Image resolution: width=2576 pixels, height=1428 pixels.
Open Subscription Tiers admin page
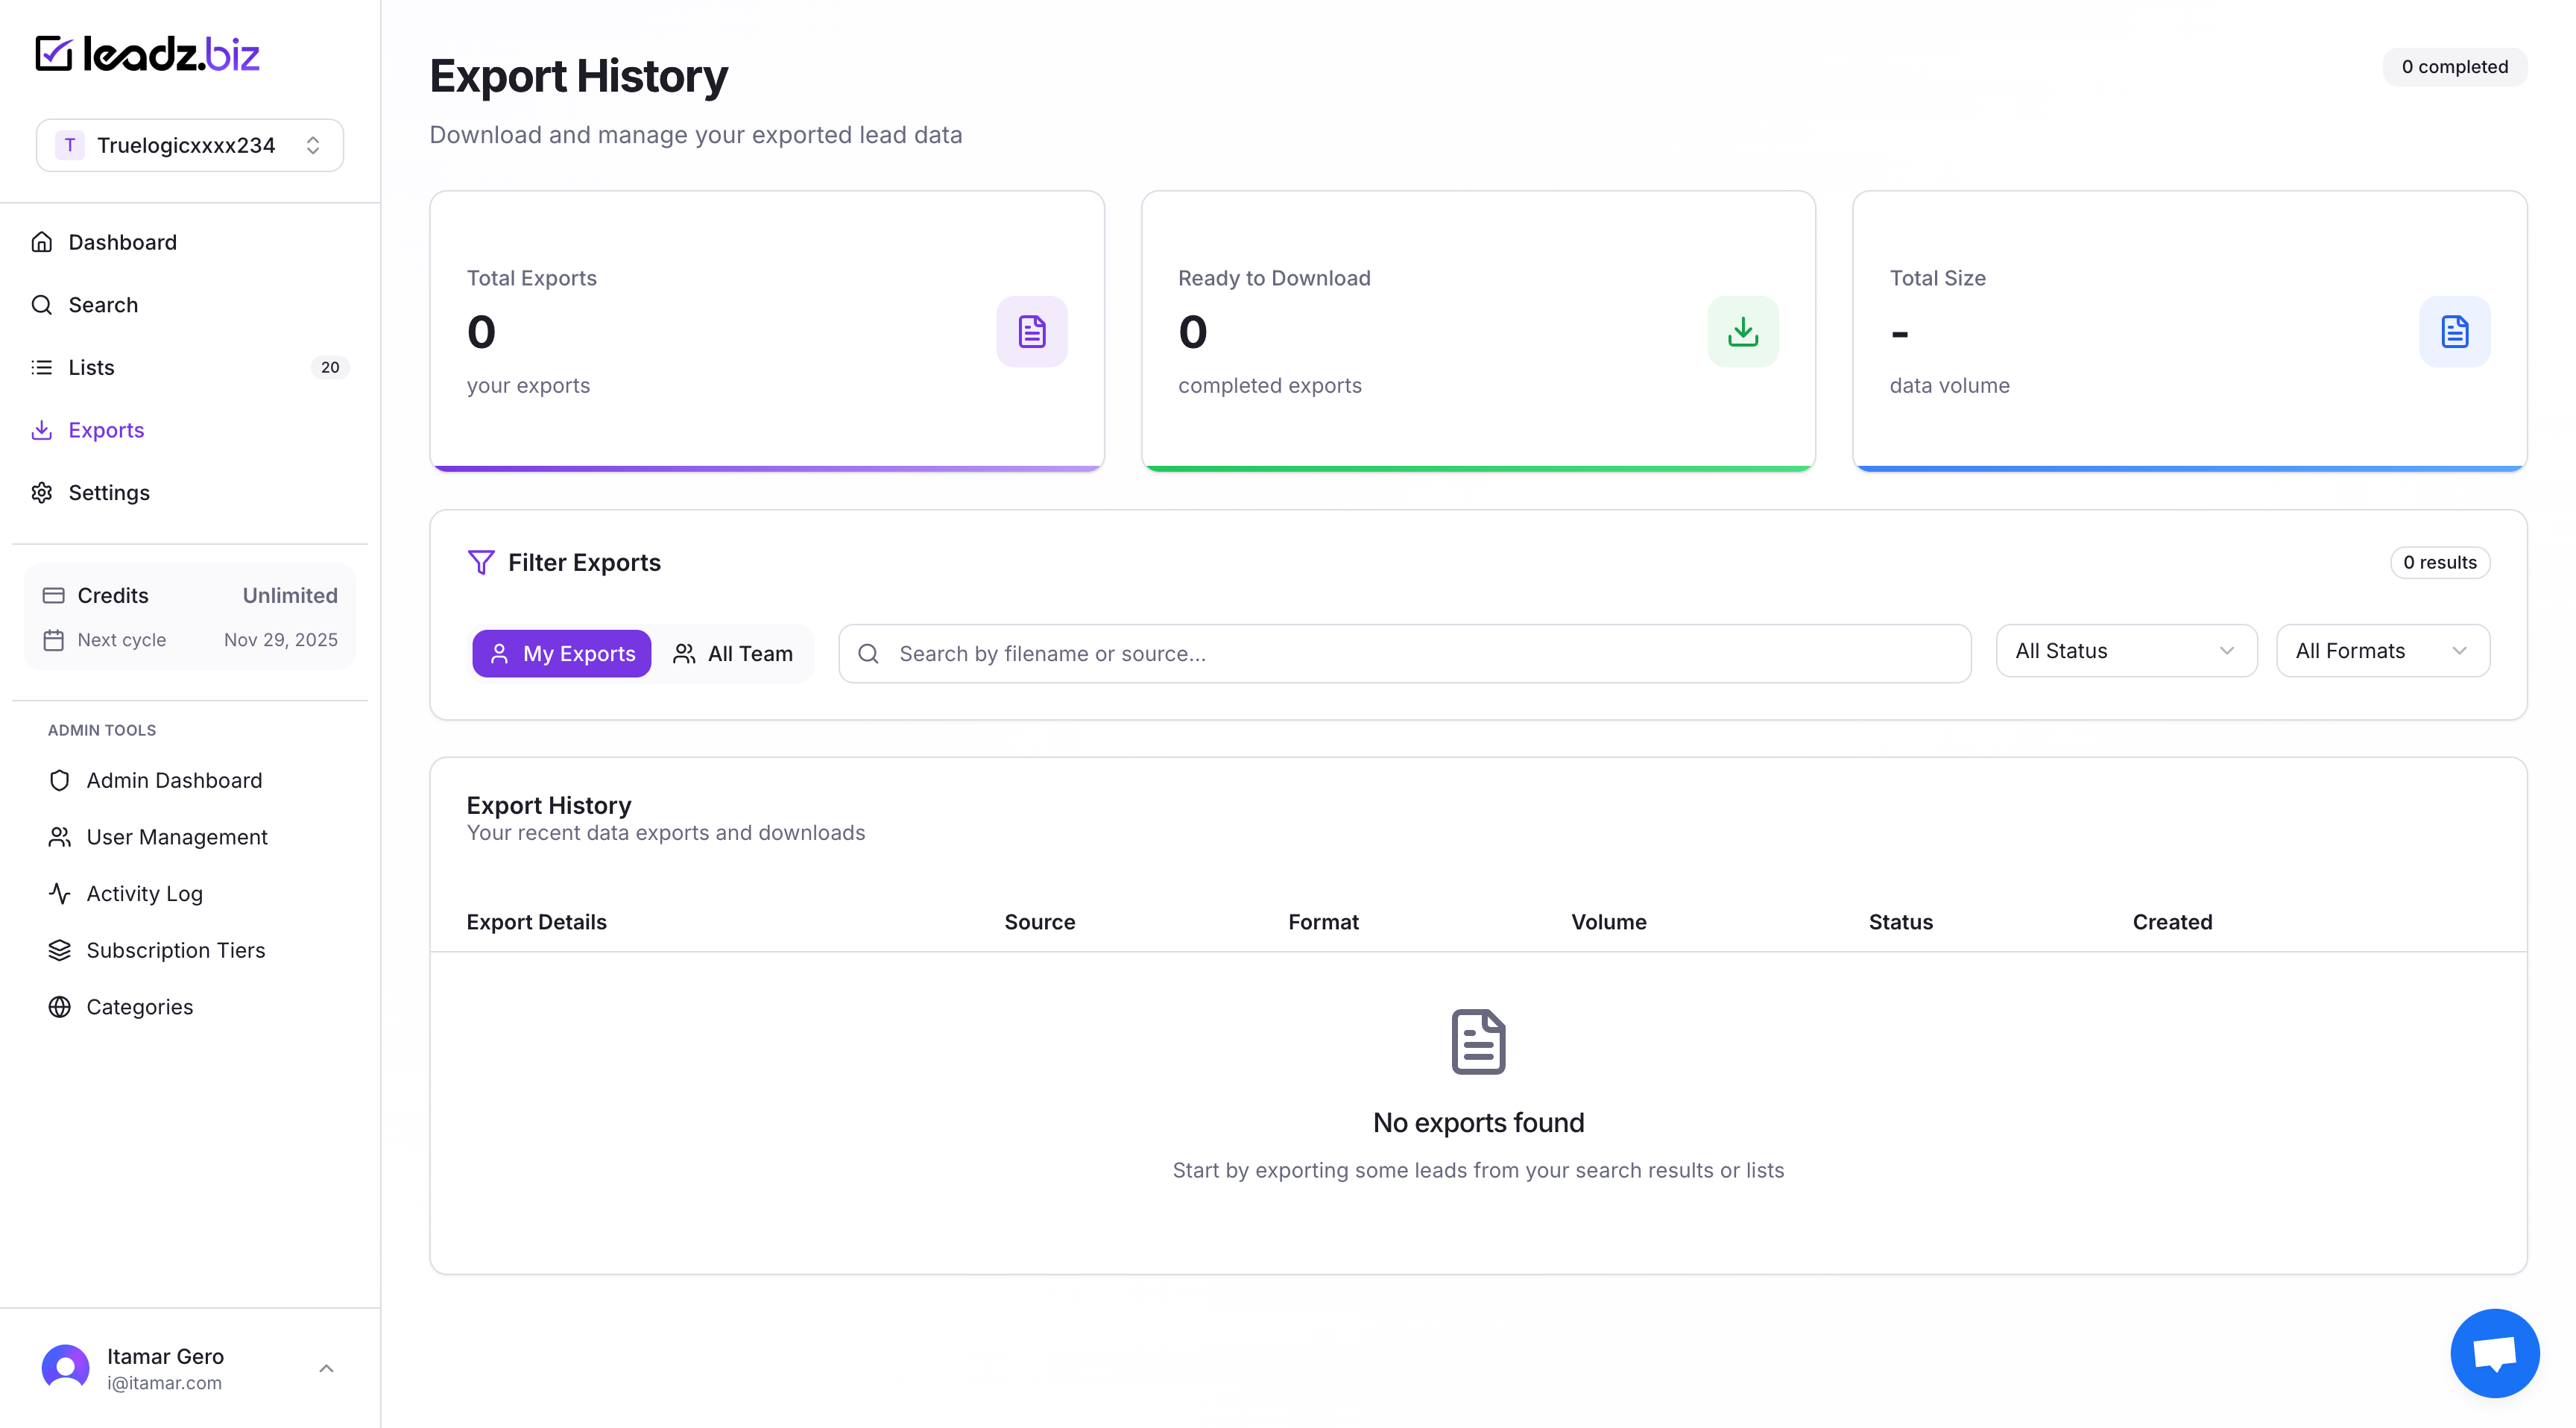pos(175,950)
